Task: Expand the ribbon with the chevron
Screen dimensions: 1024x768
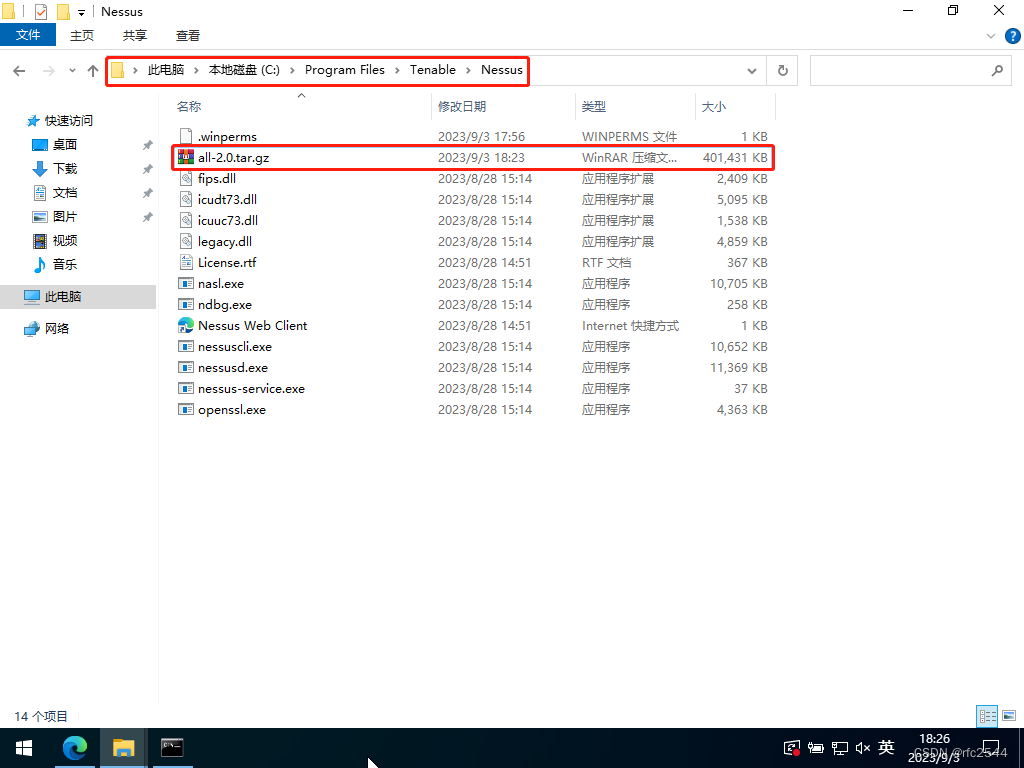Action: (x=991, y=36)
